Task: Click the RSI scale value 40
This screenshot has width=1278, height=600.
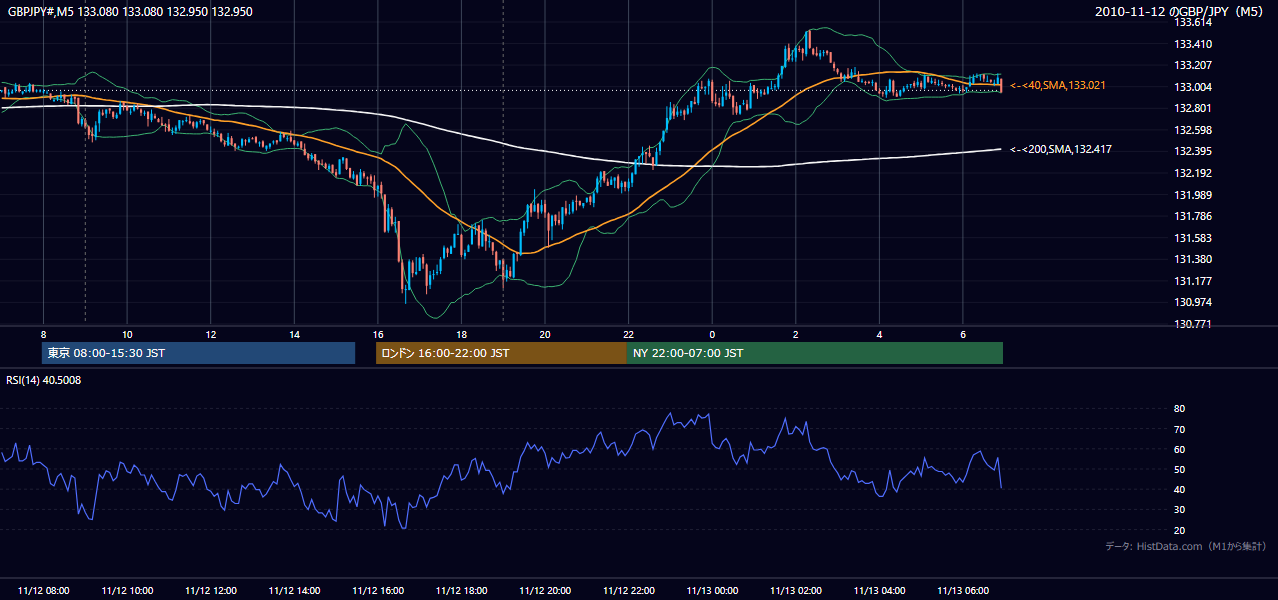Action: 1179,489
